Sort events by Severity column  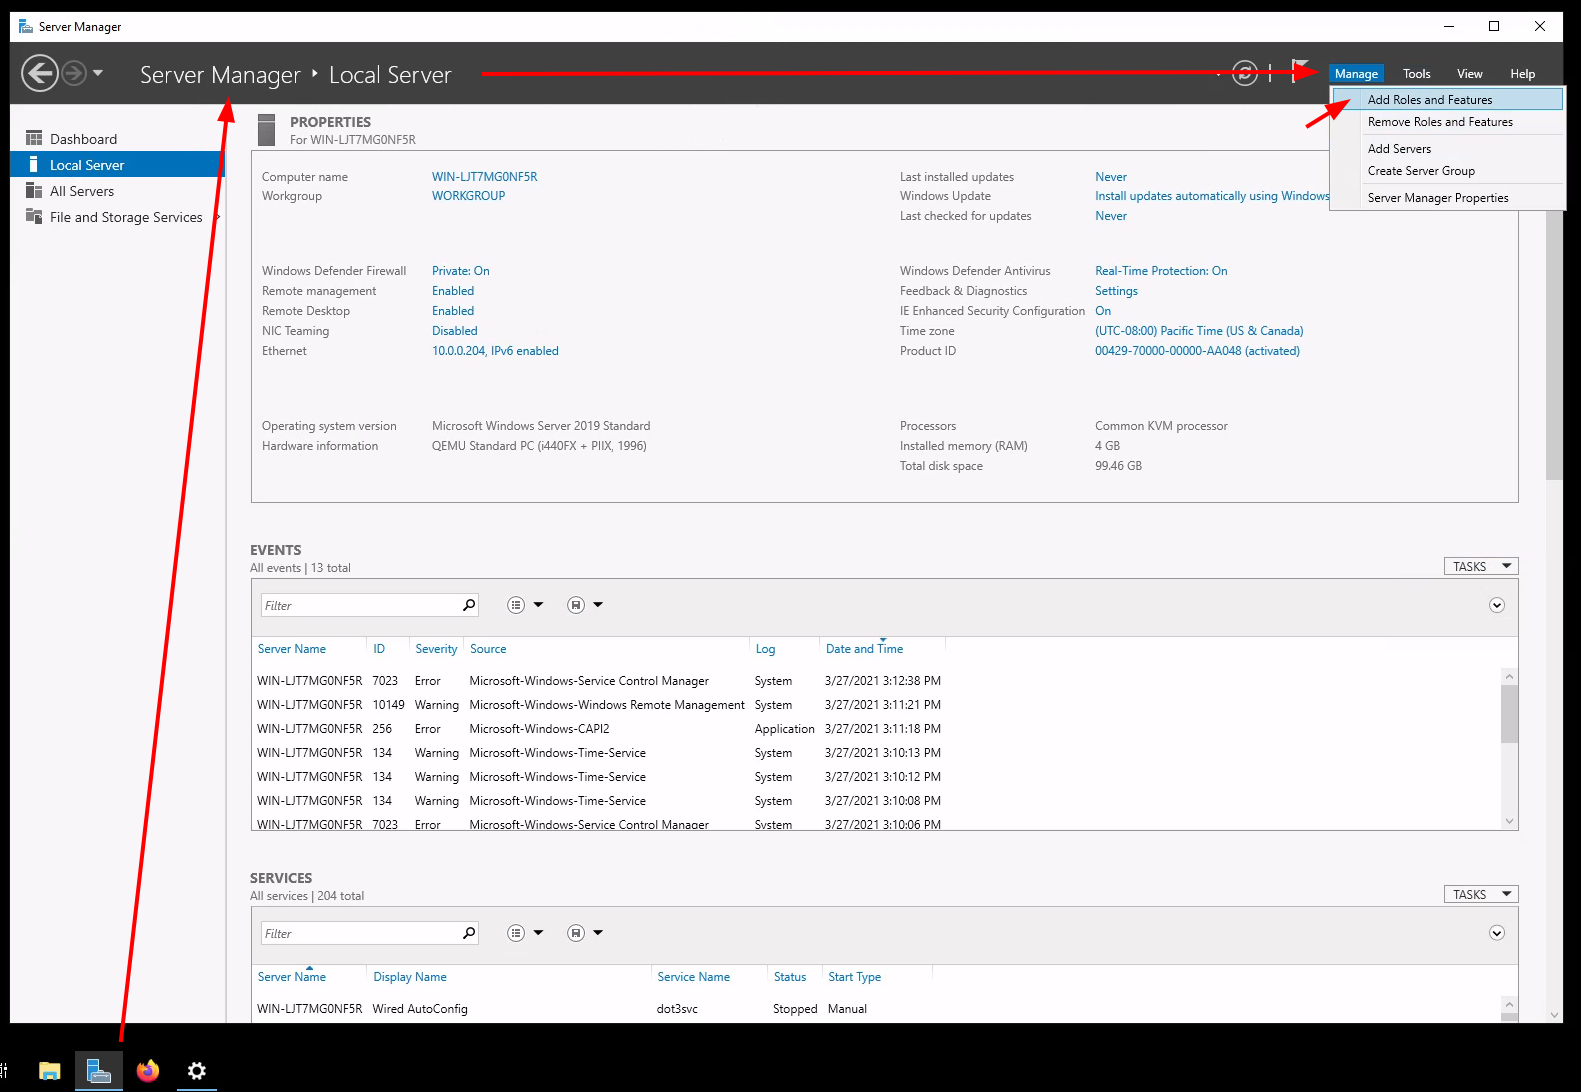[436, 649]
